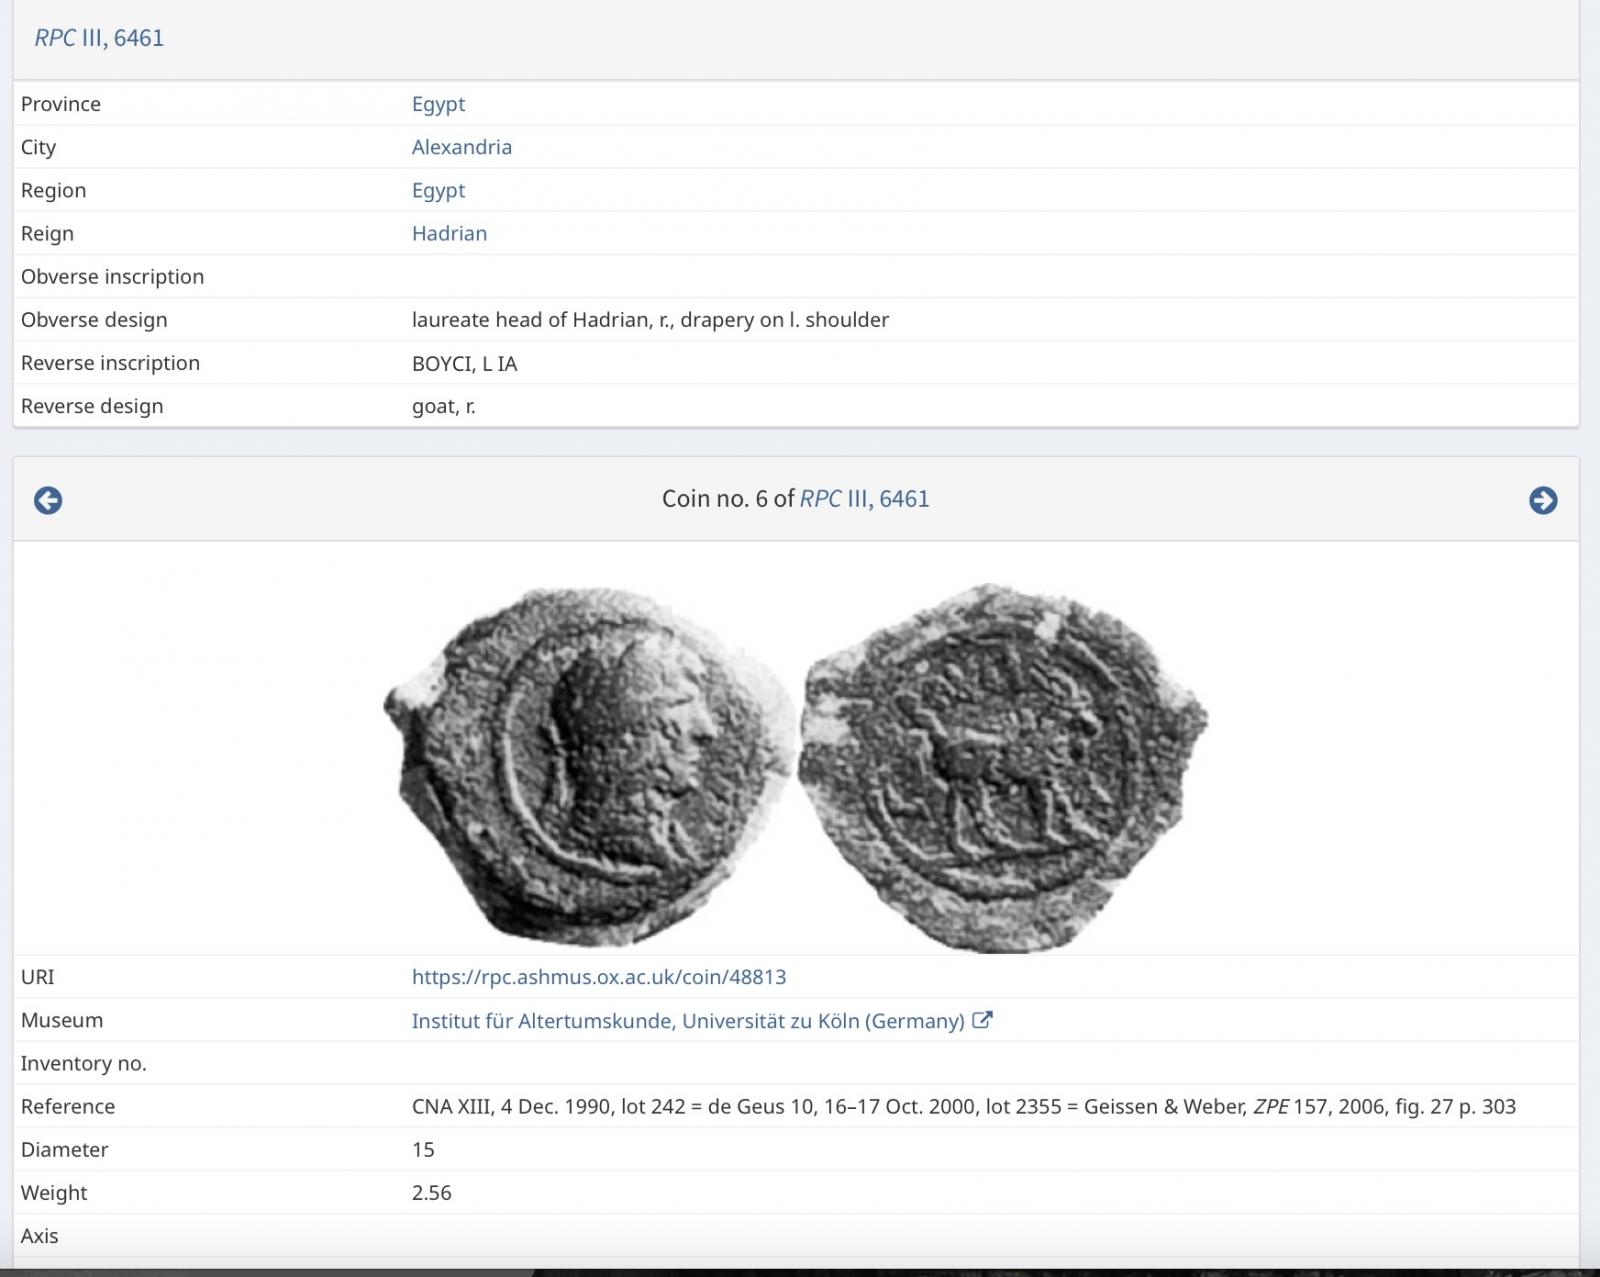Click the Obverse design label
This screenshot has width=1600, height=1277.
(94, 320)
